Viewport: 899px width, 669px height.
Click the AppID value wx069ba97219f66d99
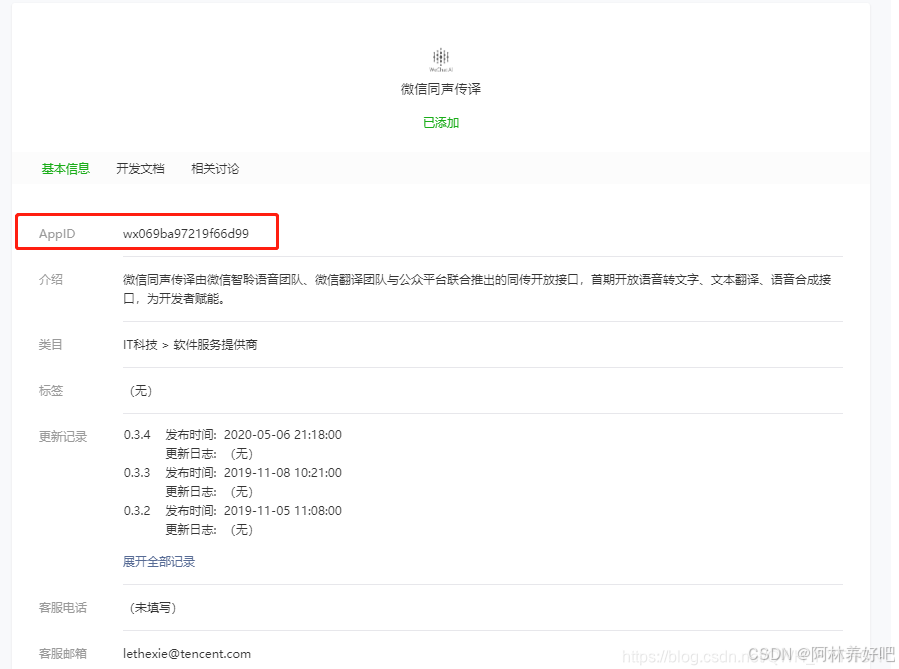[x=186, y=233]
